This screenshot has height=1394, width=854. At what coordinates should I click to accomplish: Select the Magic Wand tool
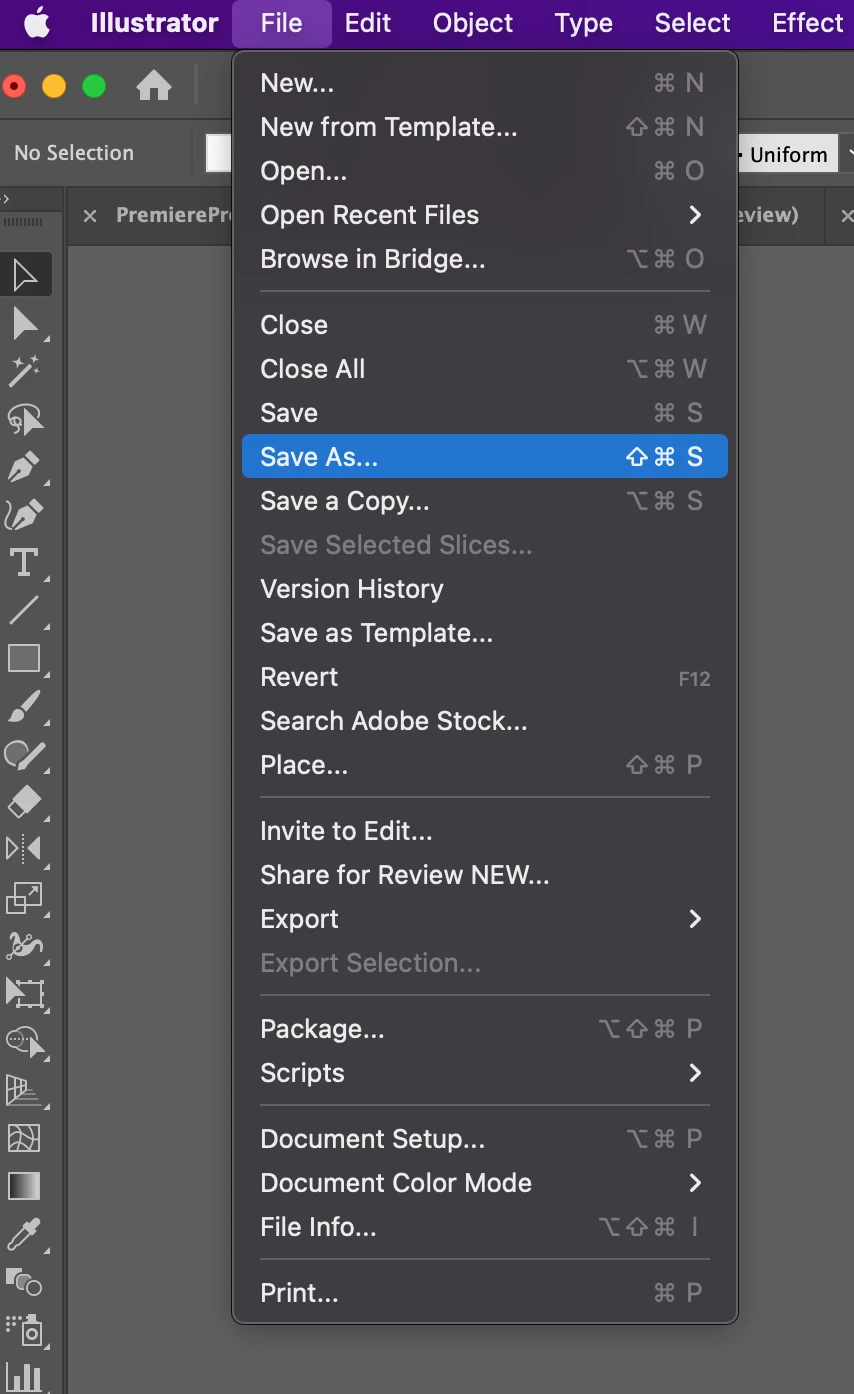23,371
